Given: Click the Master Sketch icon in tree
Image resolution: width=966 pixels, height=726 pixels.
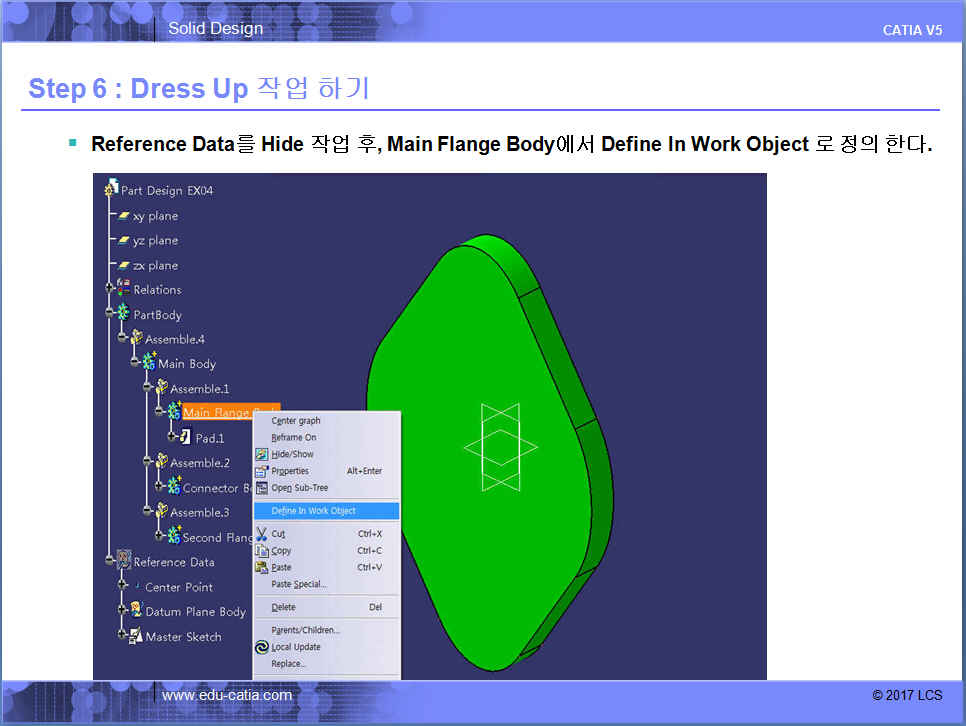Looking at the screenshot, I should click(135, 636).
